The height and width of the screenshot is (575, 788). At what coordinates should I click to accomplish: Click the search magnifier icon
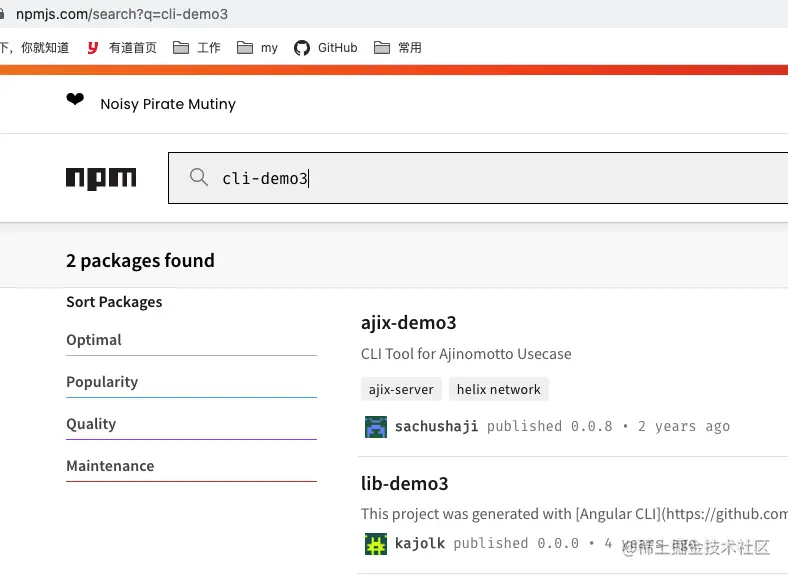[x=199, y=177]
